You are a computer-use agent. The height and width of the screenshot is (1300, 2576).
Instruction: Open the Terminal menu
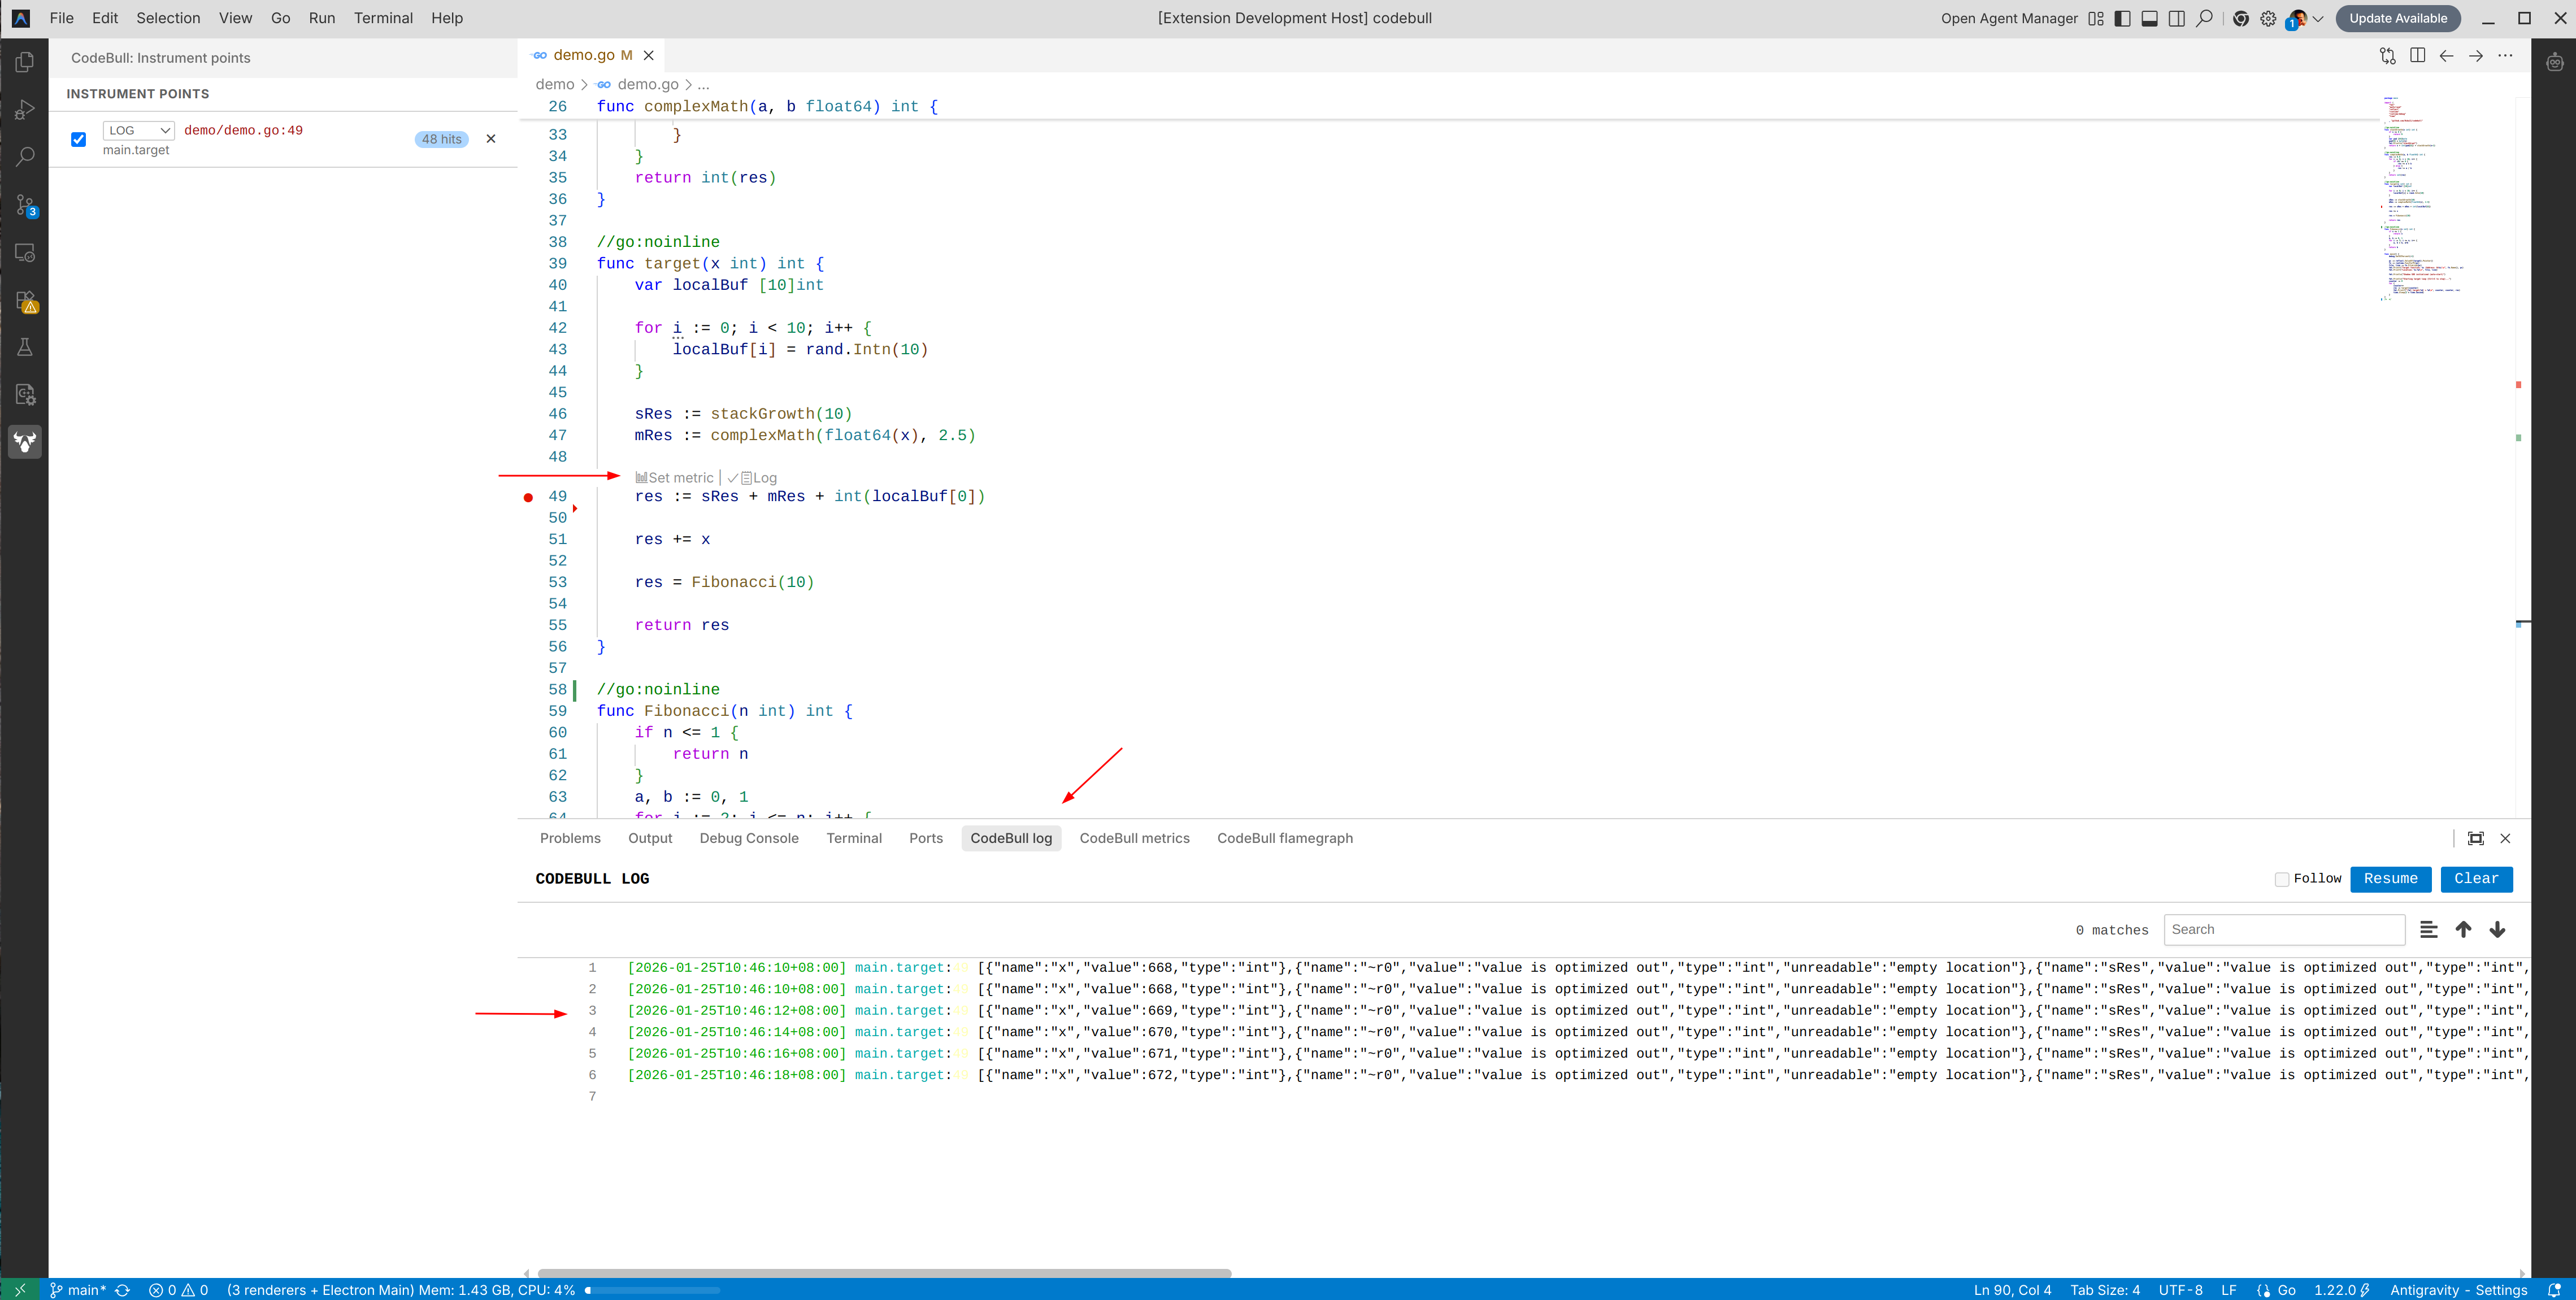coord(382,18)
